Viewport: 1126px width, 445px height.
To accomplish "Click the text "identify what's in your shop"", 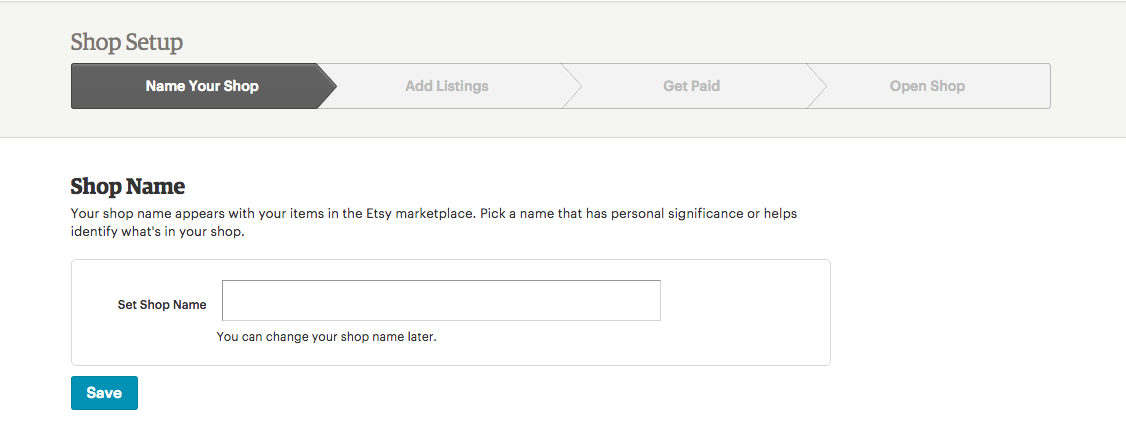I will (x=156, y=233).
